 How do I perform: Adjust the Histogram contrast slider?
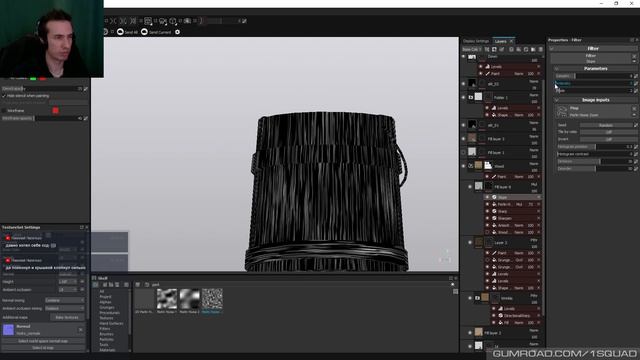coord(595,154)
